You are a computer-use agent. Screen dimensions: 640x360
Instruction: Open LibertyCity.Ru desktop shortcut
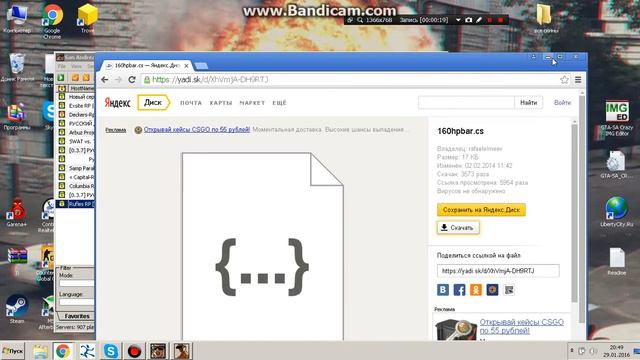point(616,212)
